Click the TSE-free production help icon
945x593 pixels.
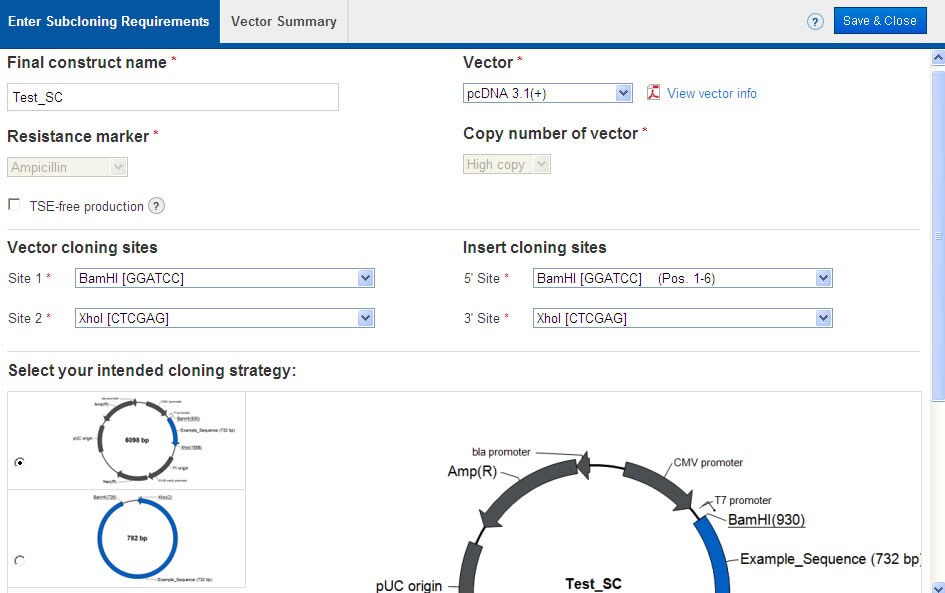point(156,206)
